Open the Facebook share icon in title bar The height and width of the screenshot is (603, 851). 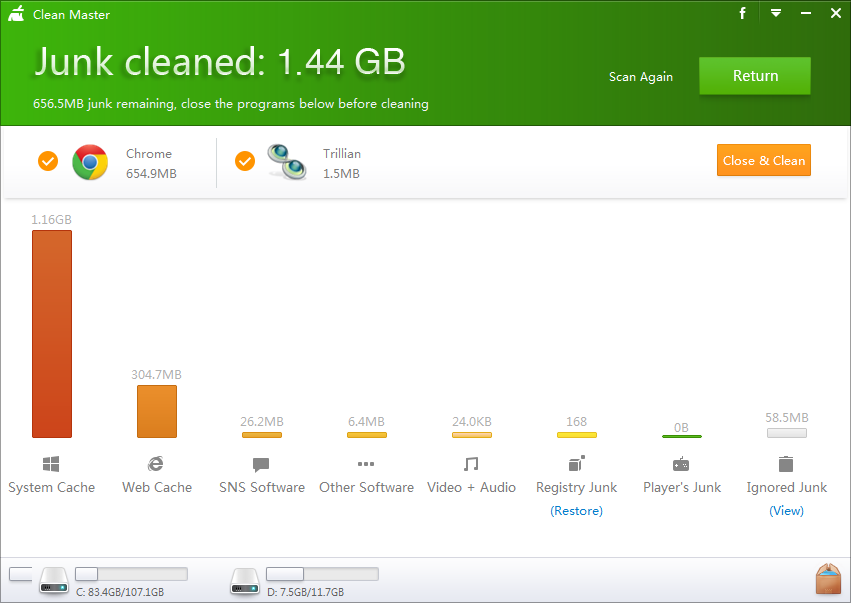click(x=742, y=13)
